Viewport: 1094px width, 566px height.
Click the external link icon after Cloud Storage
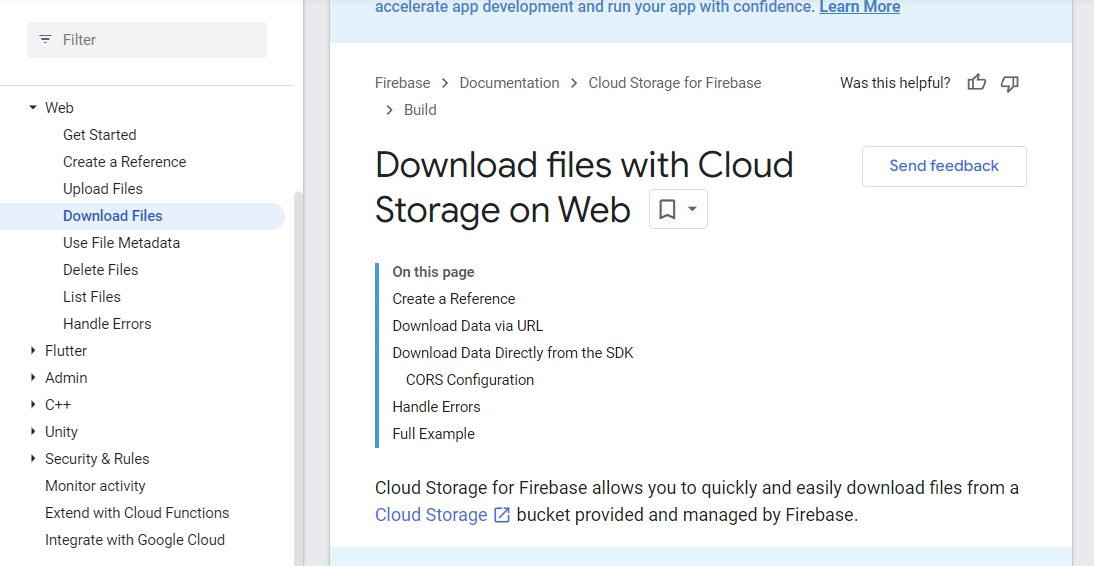pyautogui.click(x=502, y=515)
